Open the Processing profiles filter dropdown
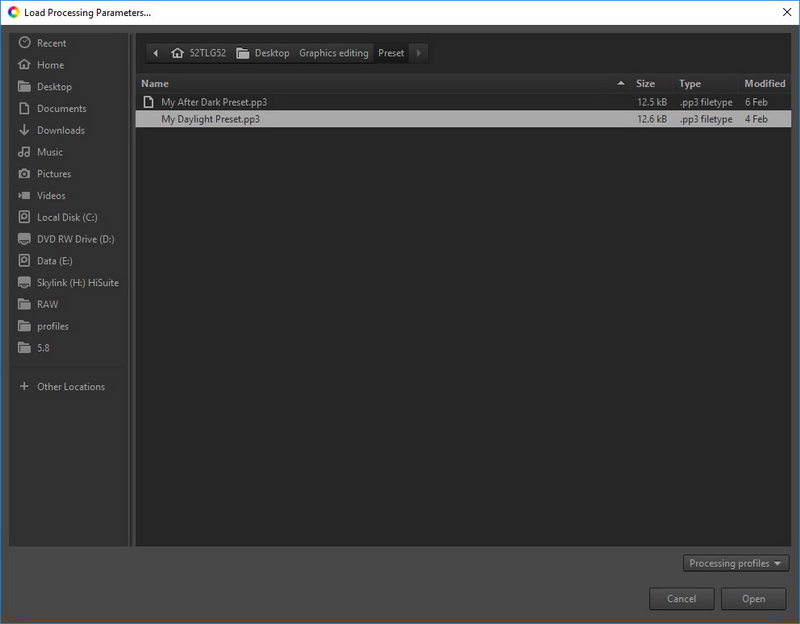The image size is (800, 624). (737, 563)
